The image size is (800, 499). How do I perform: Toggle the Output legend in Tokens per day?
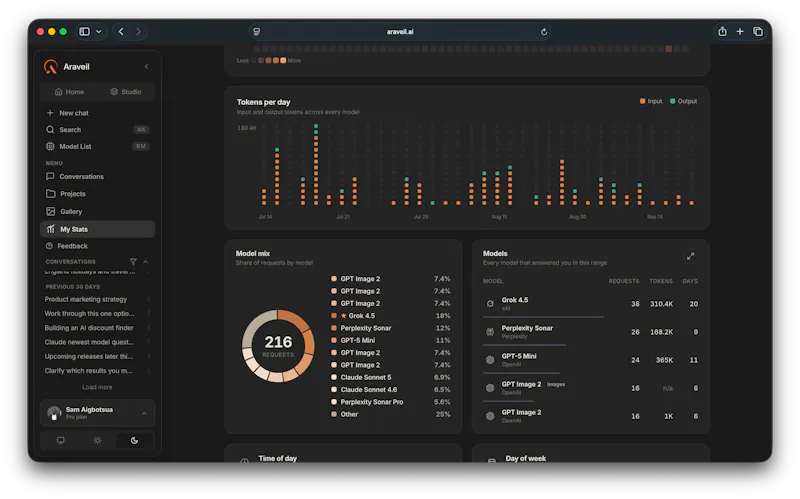coord(684,101)
